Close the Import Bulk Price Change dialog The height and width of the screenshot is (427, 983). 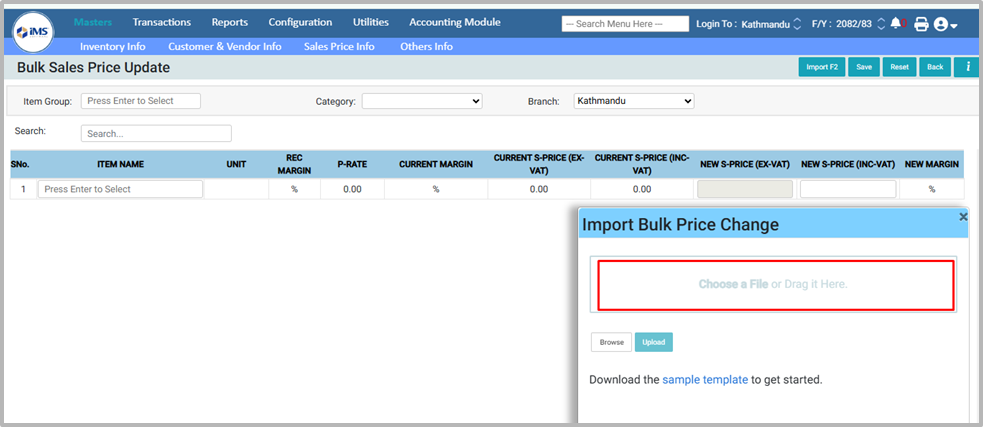pos(963,217)
